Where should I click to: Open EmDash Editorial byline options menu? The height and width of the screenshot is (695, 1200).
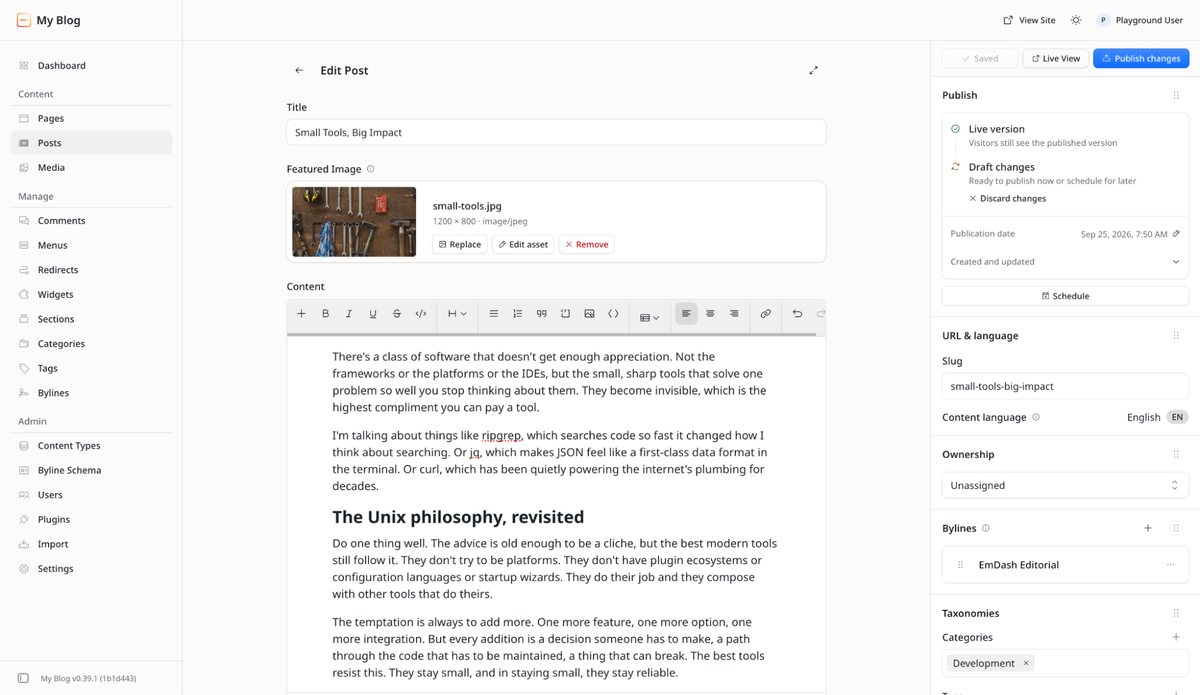1170,565
